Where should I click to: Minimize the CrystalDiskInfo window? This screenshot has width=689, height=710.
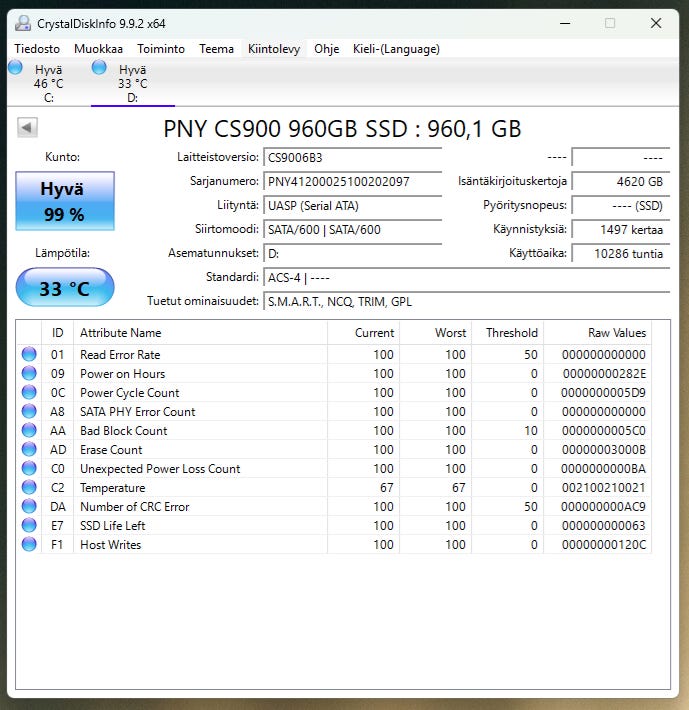click(565, 23)
